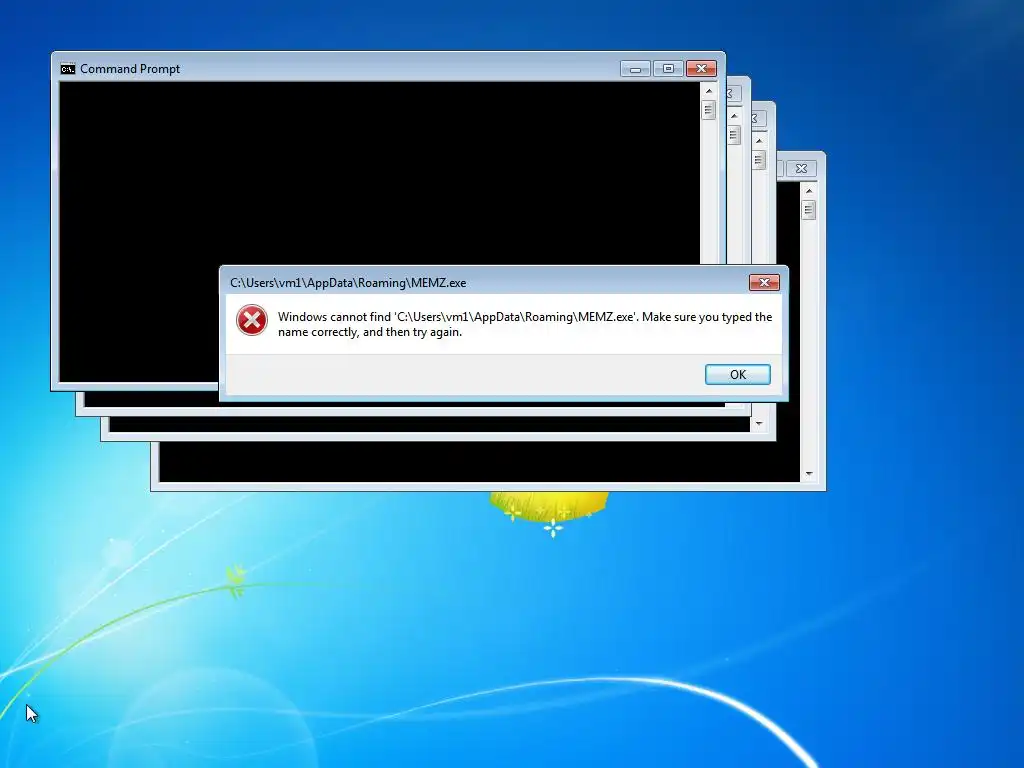Screen dimensions: 1024x768
Task: Close the MEMZ.exe error dialog
Action: click(x=764, y=282)
